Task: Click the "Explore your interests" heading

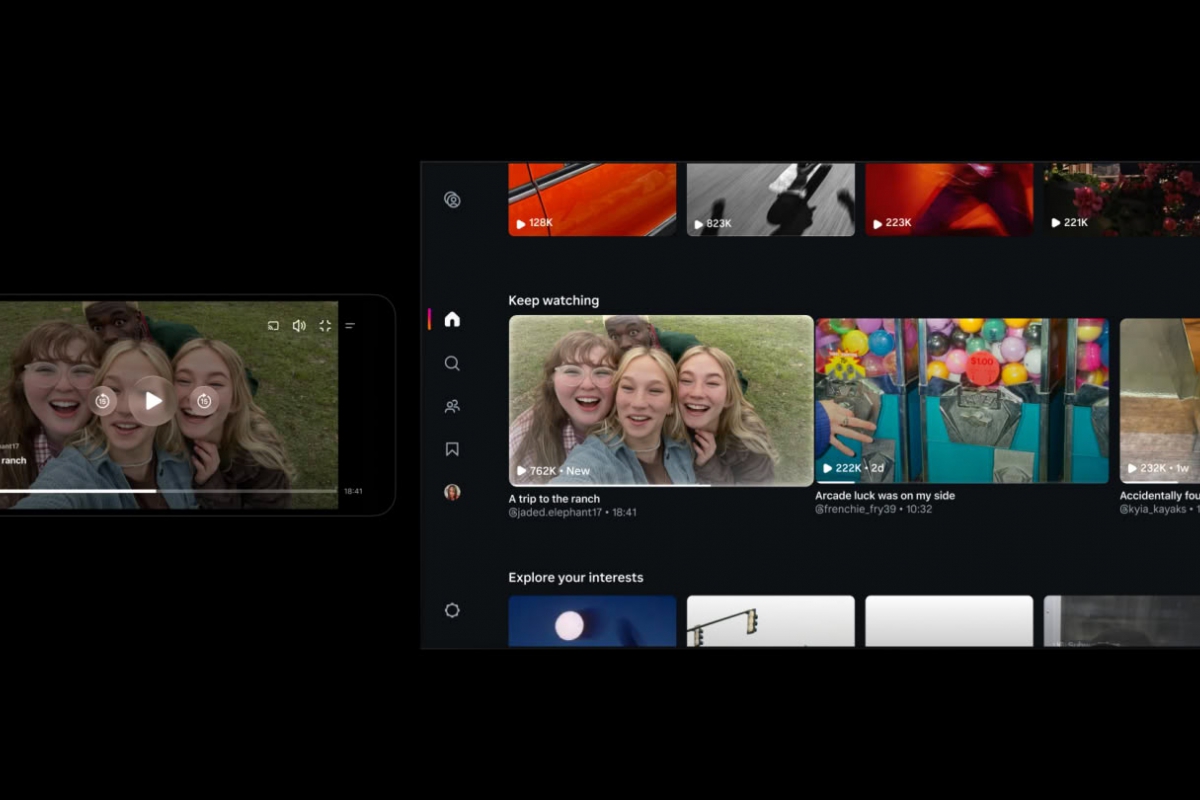Action: pos(576,577)
